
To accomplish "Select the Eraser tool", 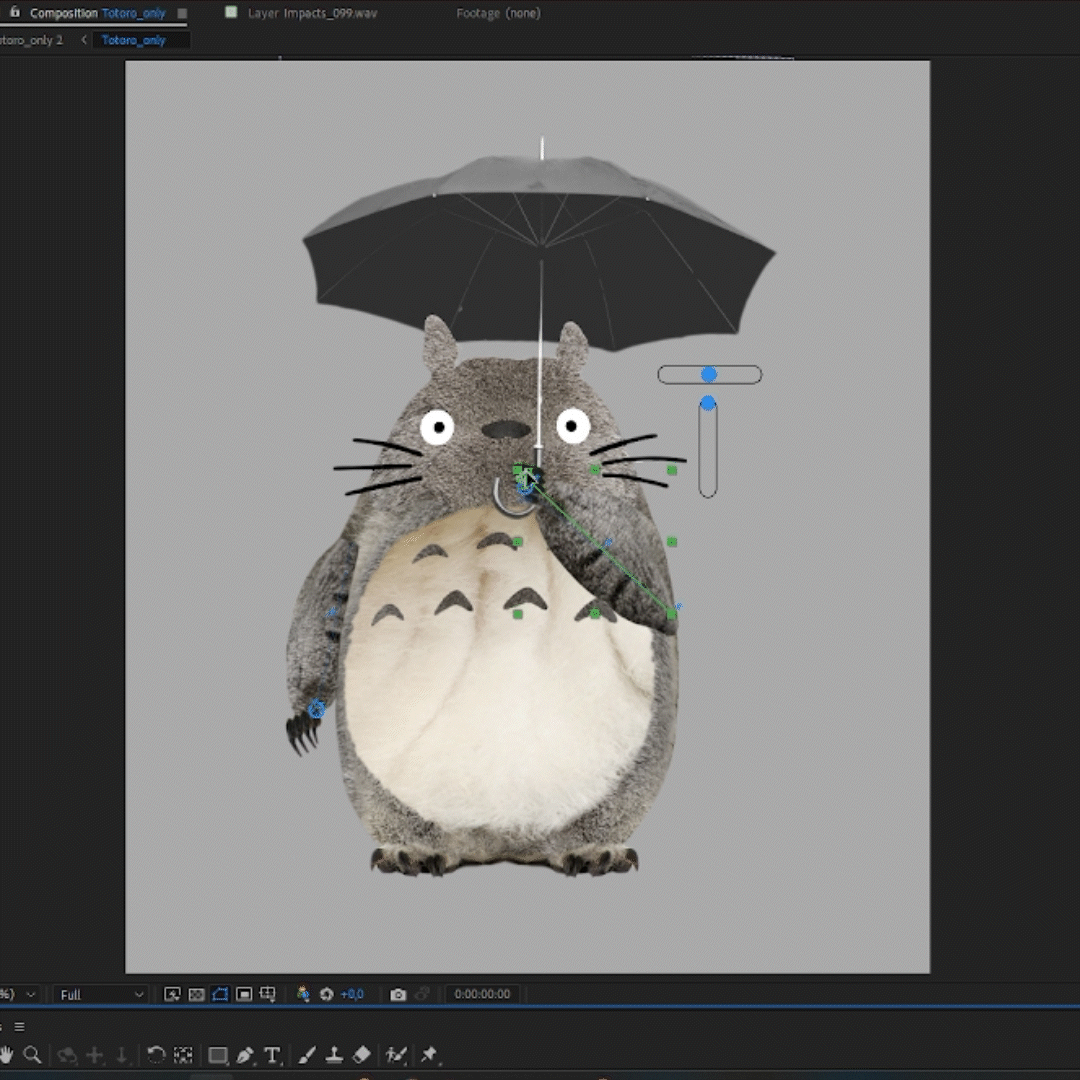I will (x=362, y=1055).
